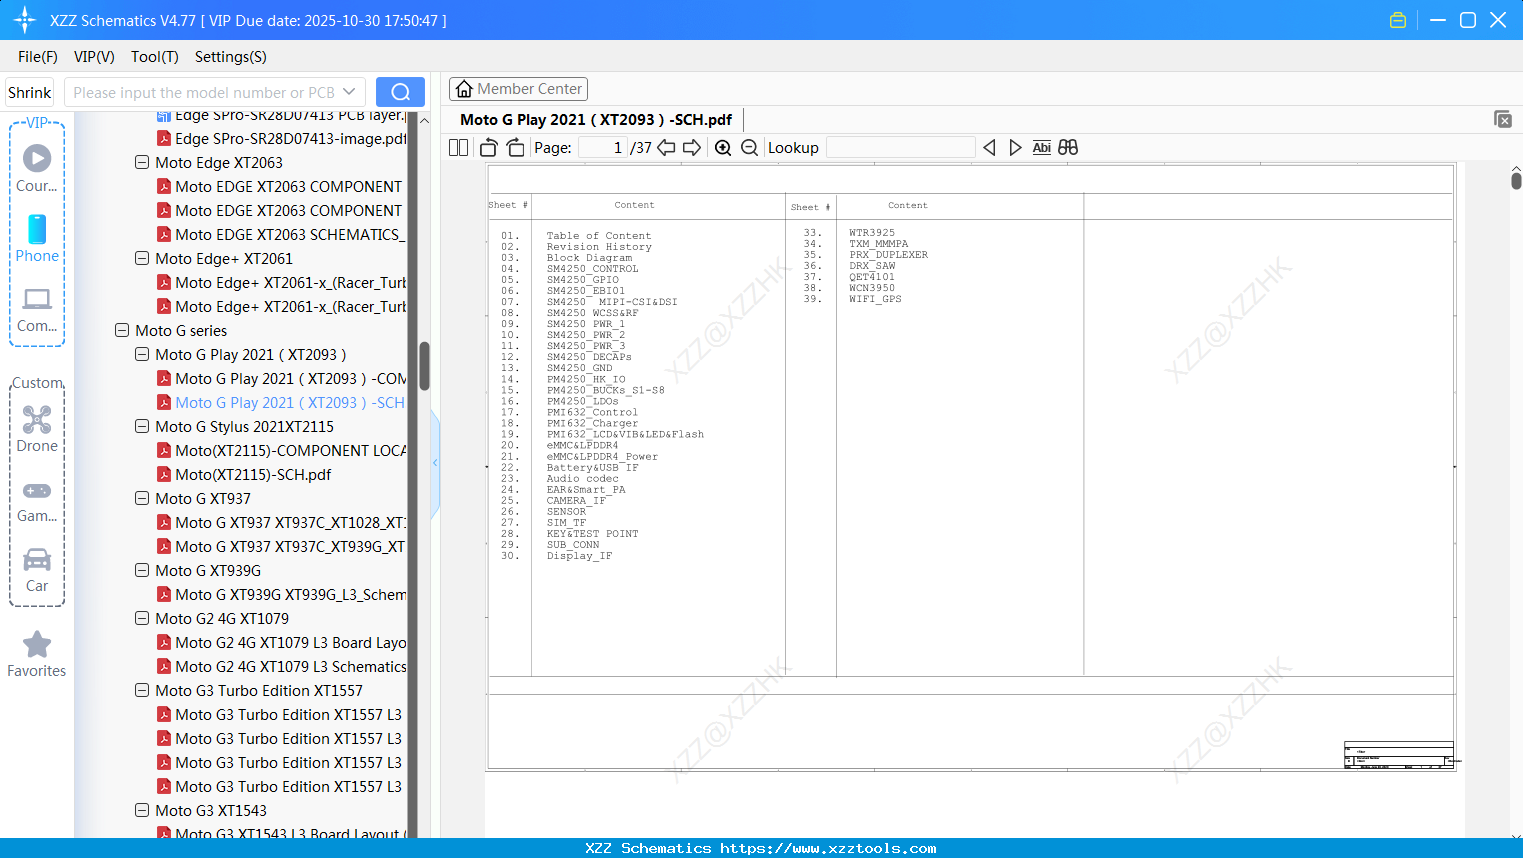The image size is (1523, 858).
Task: Collapse the Moto Edge+ XT2061 folder
Action: click(142, 258)
